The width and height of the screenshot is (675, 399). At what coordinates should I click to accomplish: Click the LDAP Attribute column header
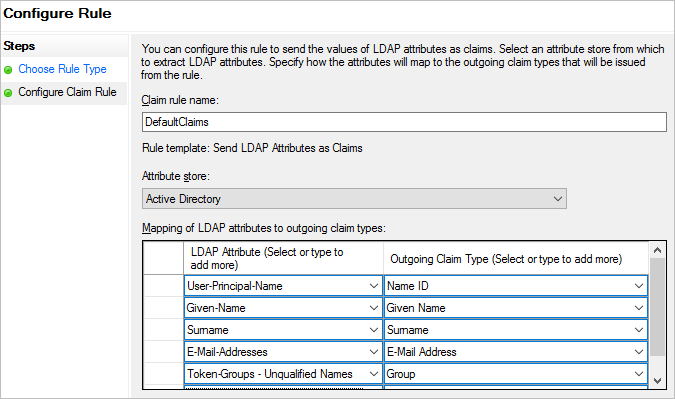283,258
